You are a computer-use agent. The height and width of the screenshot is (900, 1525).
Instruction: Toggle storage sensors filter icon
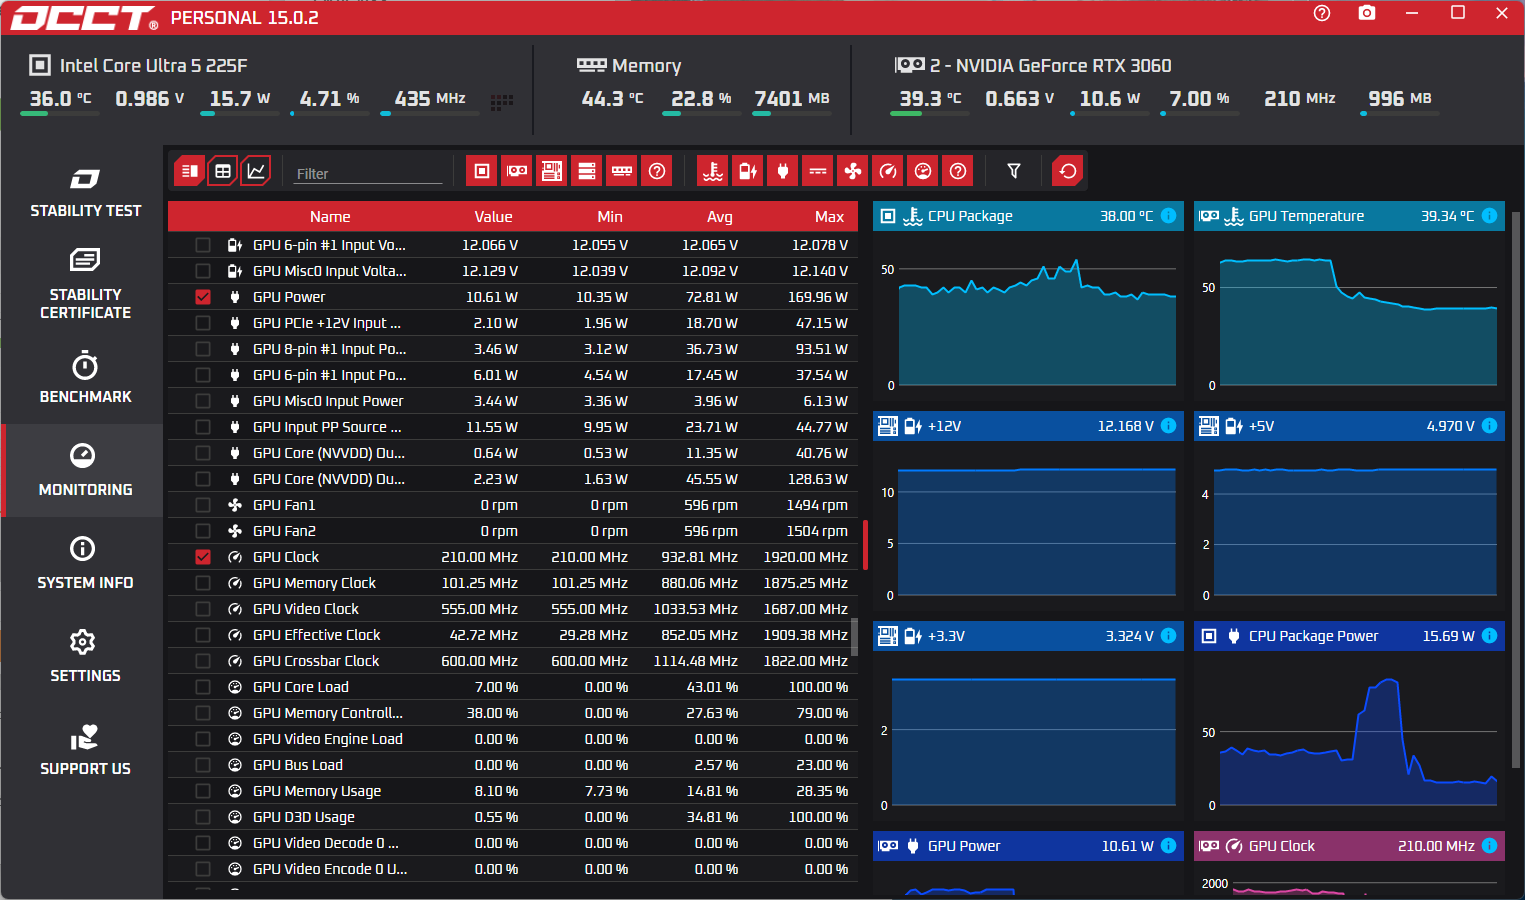tap(587, 171)
